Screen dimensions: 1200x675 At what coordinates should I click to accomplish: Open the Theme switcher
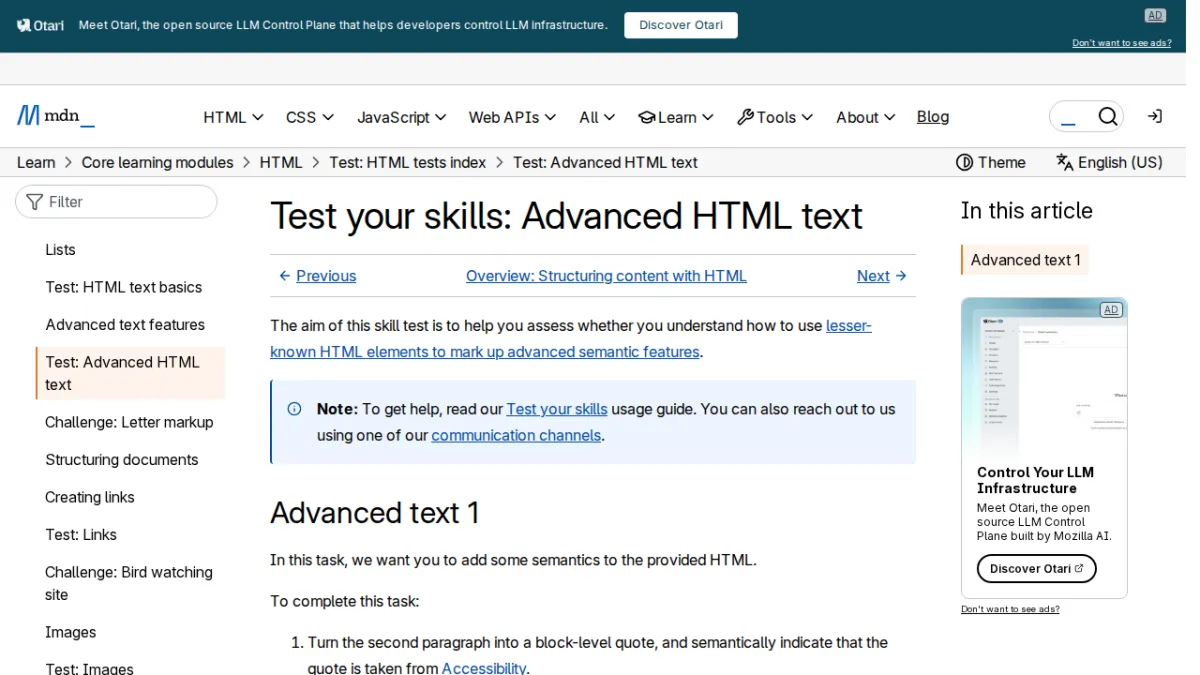[x=991, y=162]
